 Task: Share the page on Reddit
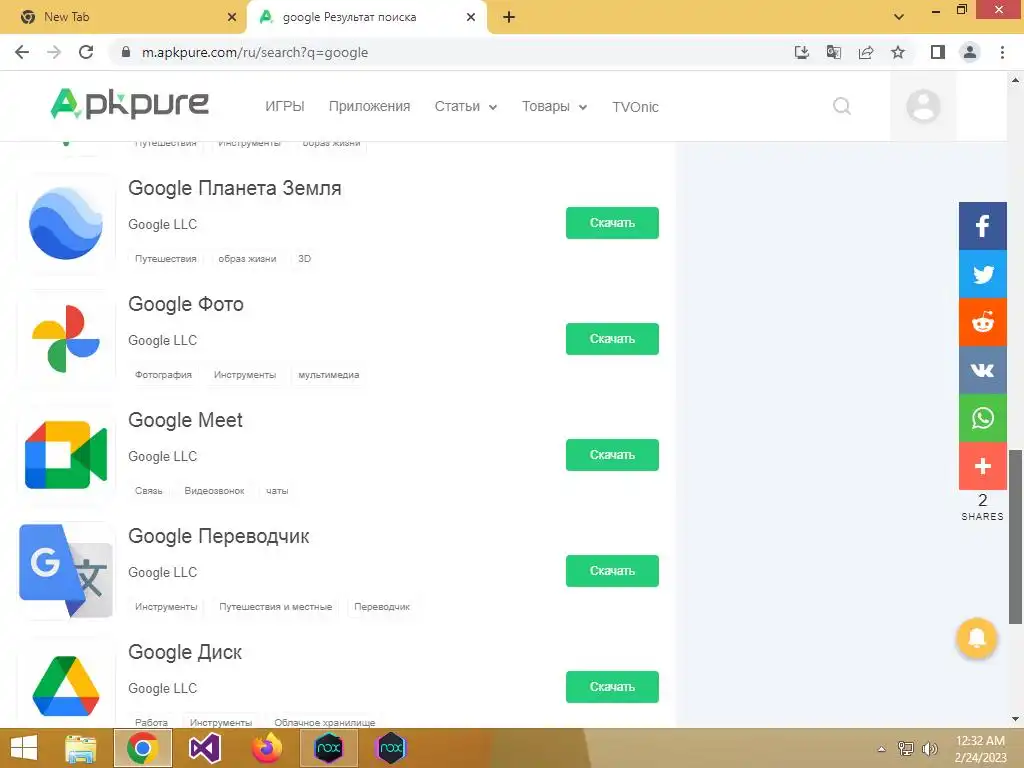coord(982,322)
